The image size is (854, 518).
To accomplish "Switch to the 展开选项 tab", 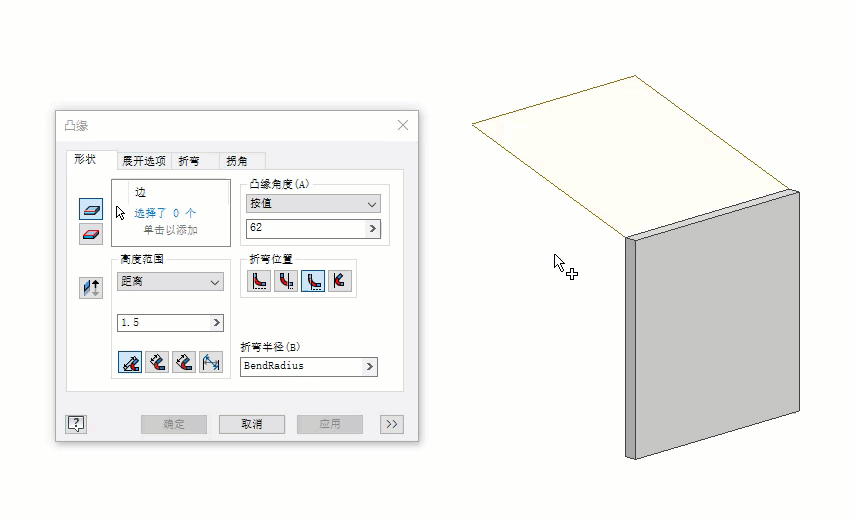I will click(x=144, y=161).
